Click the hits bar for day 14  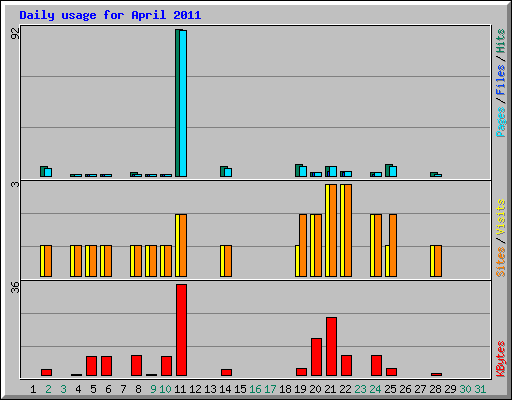[x=223, y=171]
